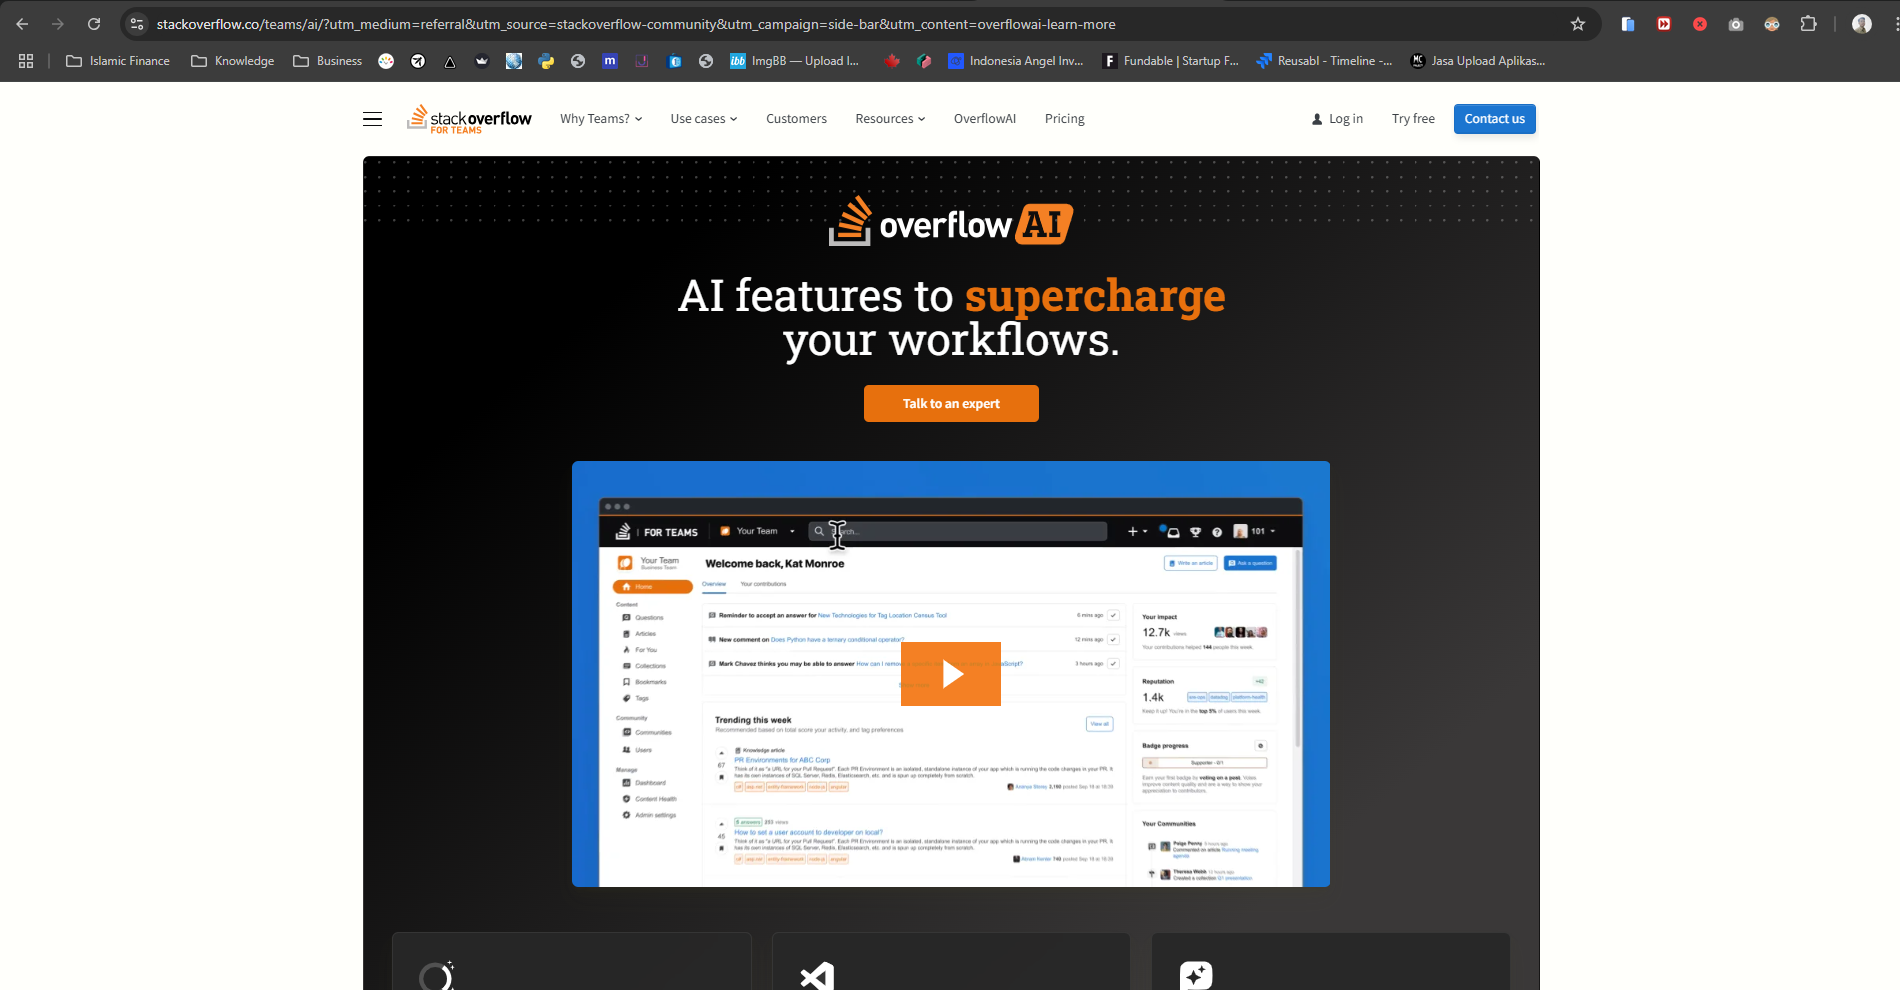Open the OverflowAI nav item
The height and width of the screenshot is (990, 1900).
pyautogui.click(x=985, y=119)
